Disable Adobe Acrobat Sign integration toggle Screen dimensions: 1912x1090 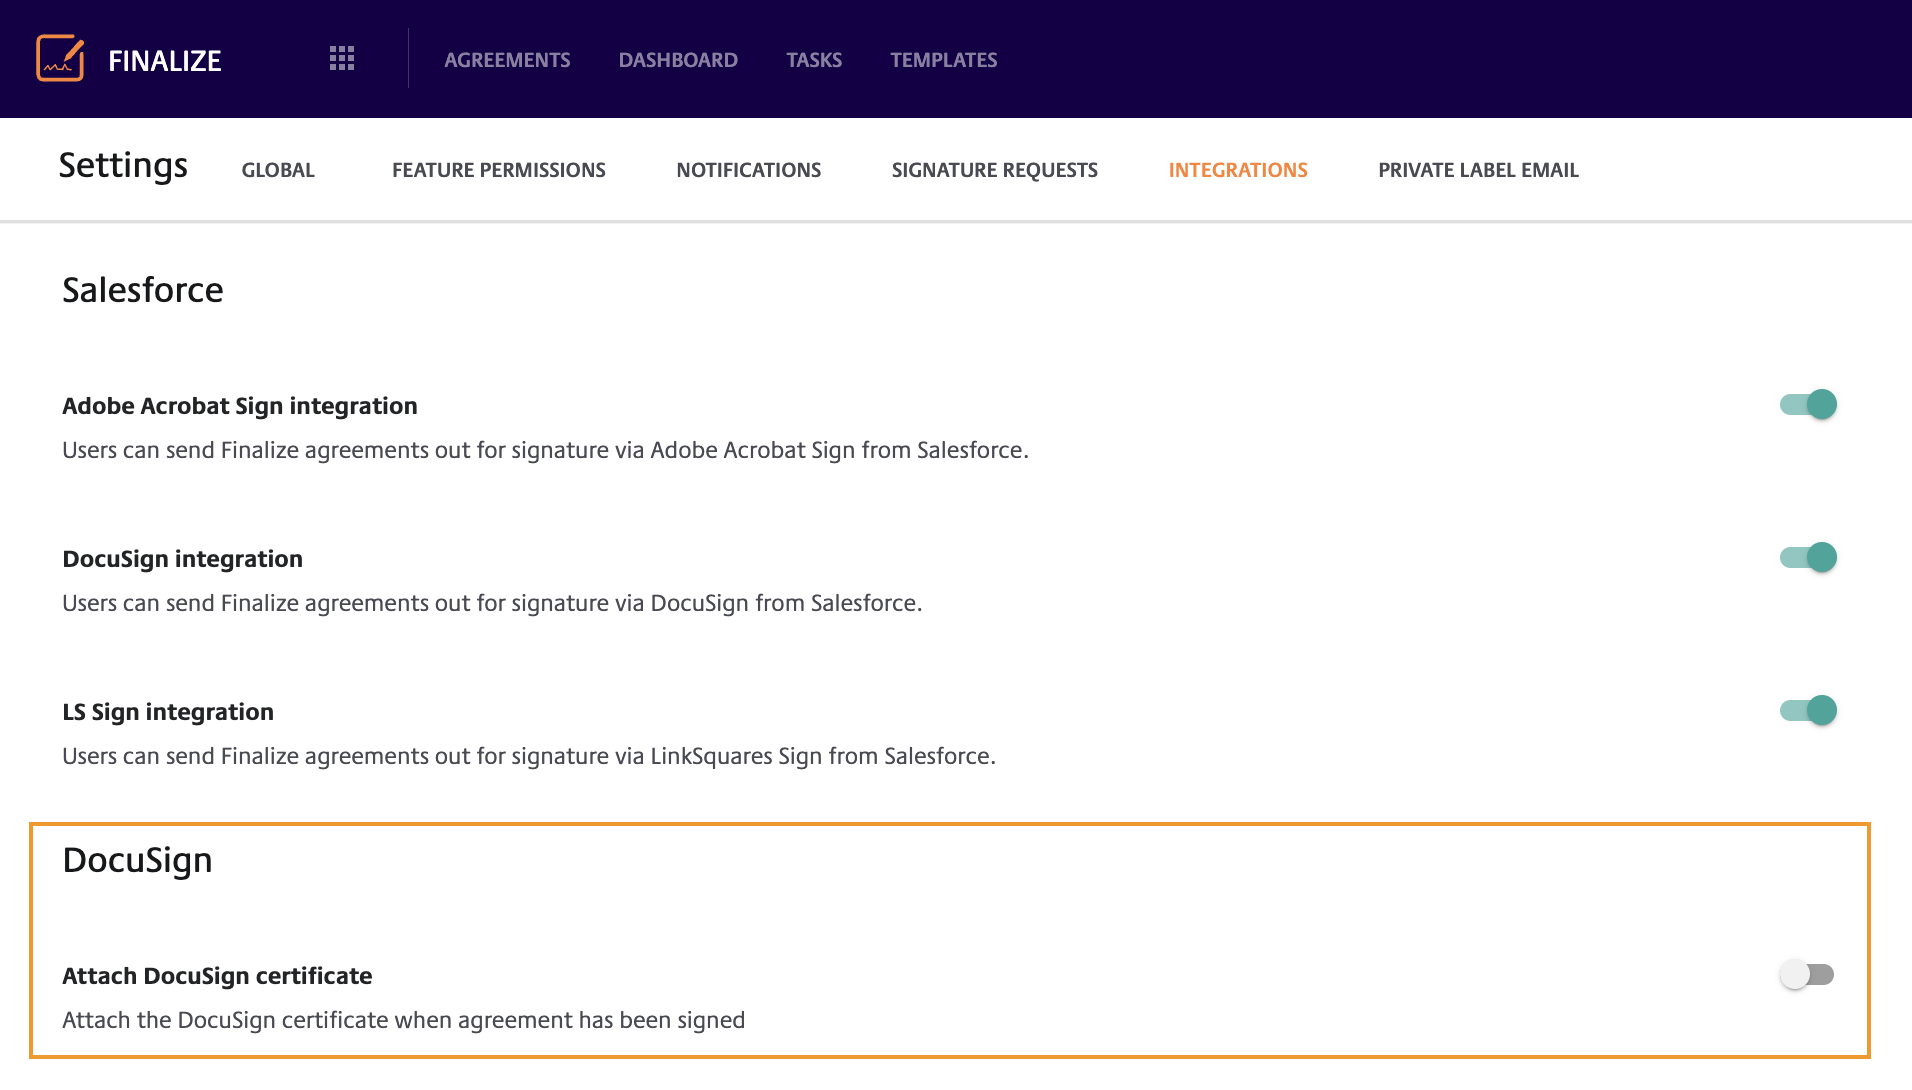click(x=1808, y=404)
